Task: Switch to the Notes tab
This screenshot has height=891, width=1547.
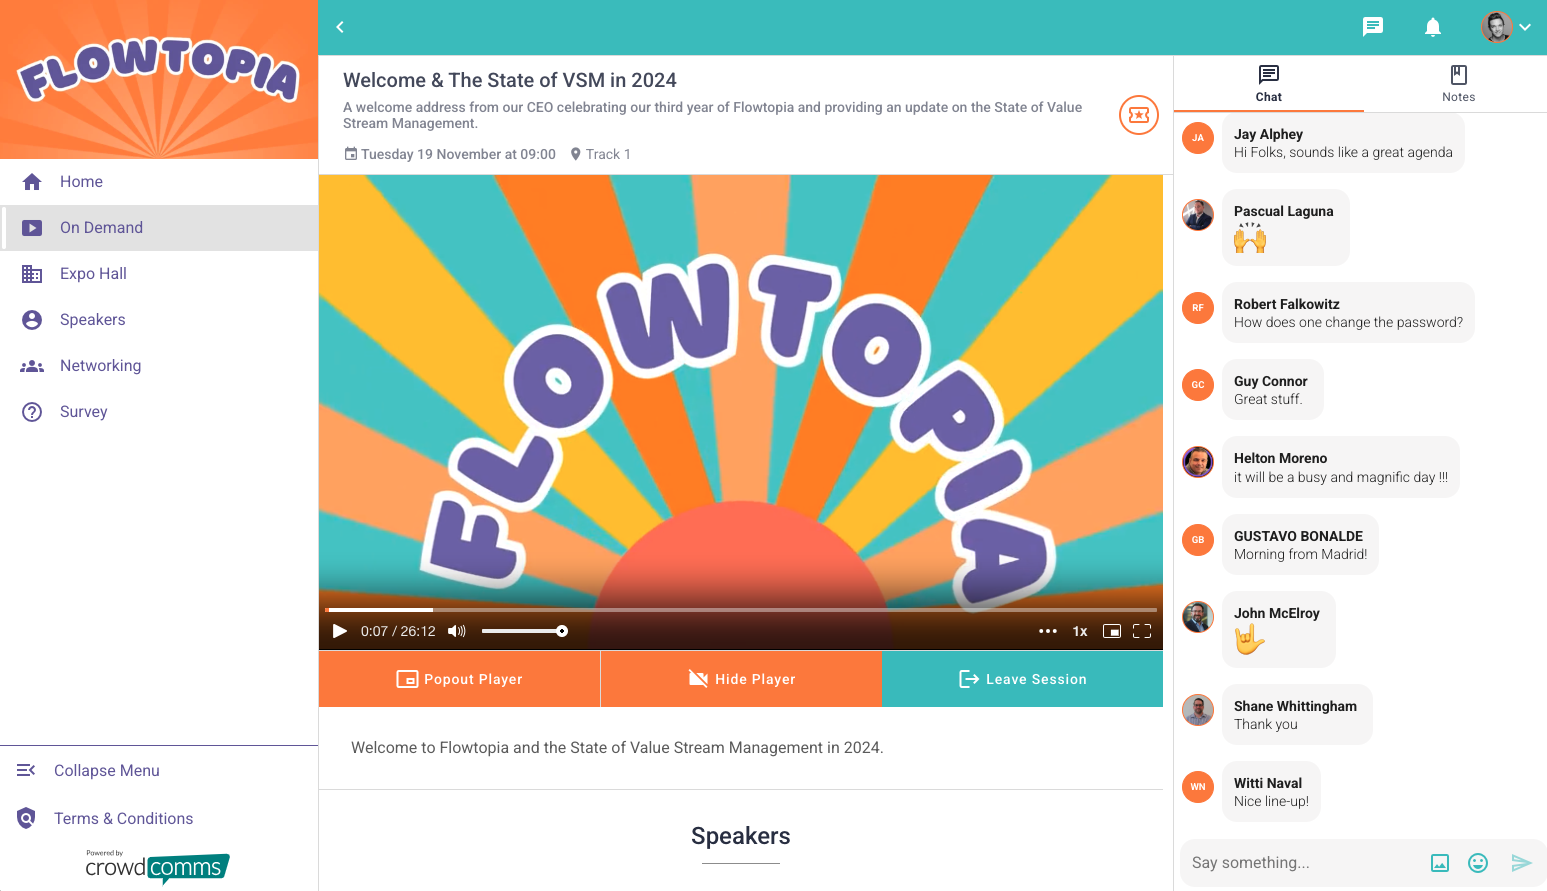Action: 1458,83
